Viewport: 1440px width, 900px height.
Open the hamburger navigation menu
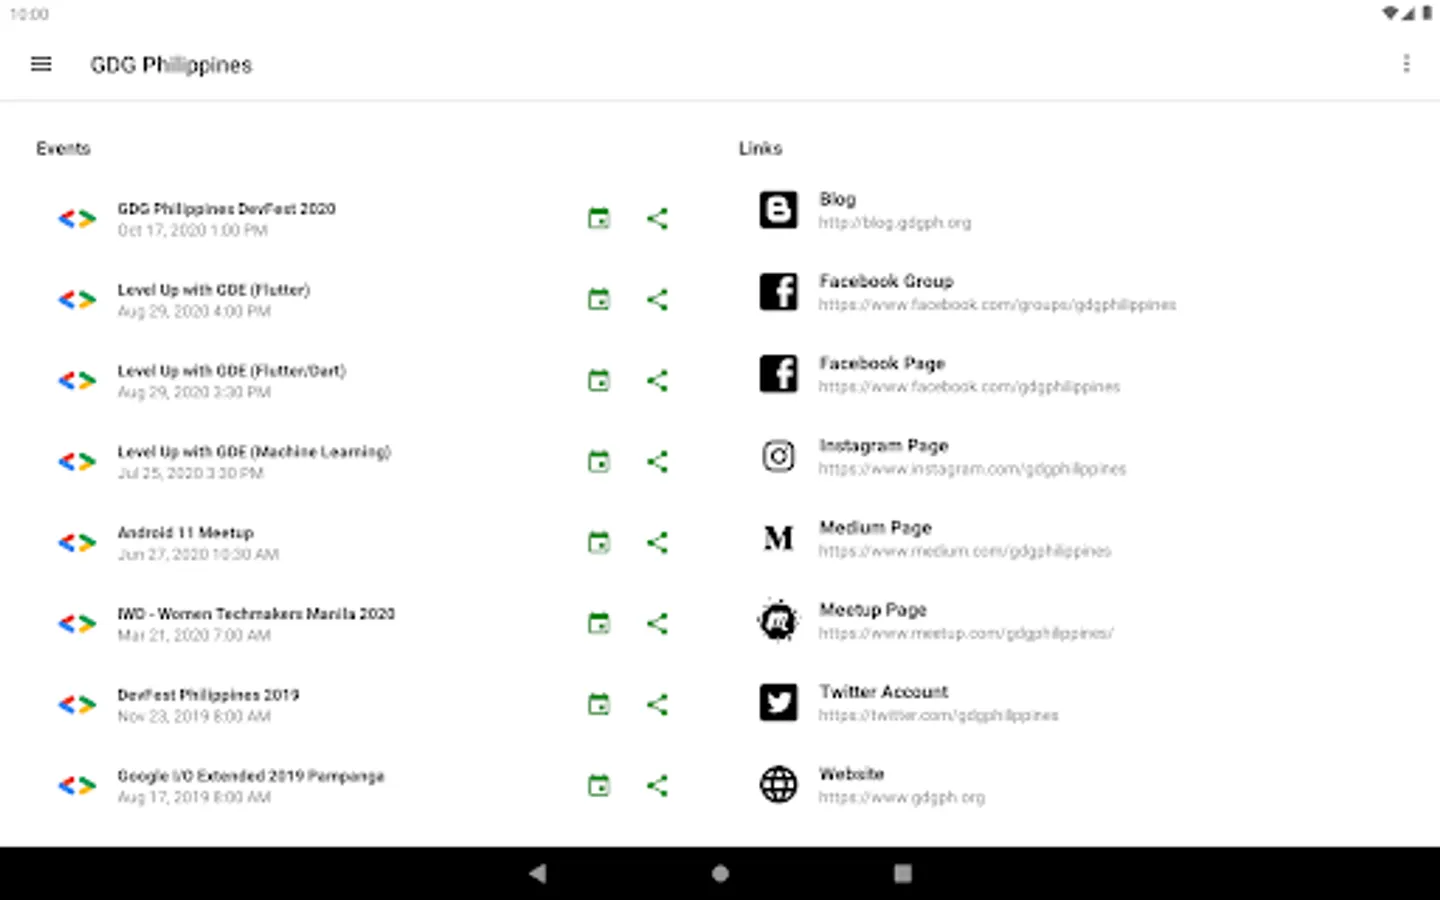(41, 64)
